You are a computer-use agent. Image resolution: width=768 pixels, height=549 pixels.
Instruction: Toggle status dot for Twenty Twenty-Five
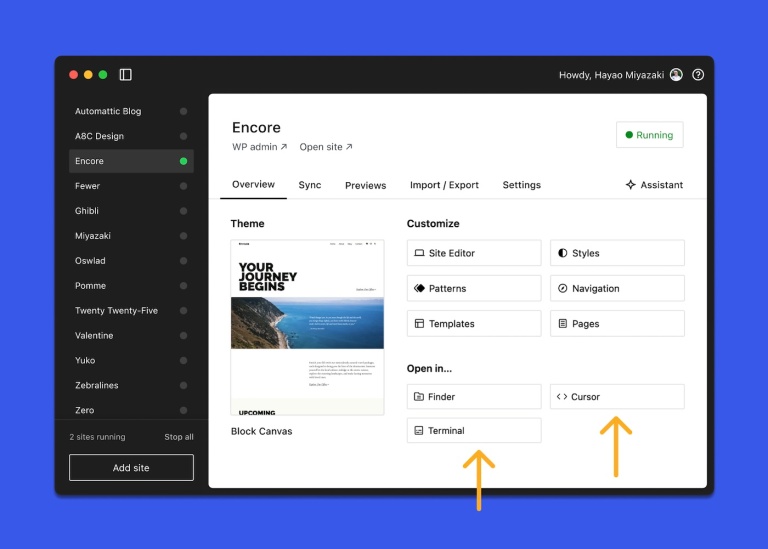point(183,310)
